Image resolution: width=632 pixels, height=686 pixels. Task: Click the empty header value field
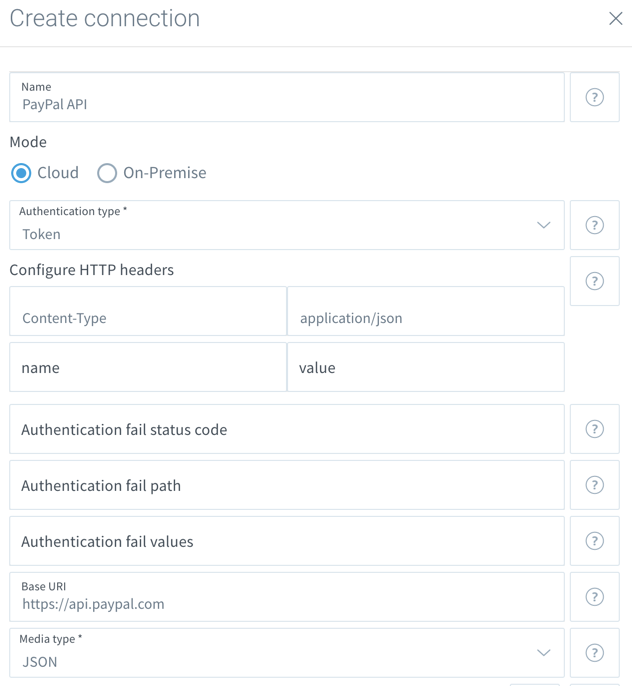pos(426,368)
